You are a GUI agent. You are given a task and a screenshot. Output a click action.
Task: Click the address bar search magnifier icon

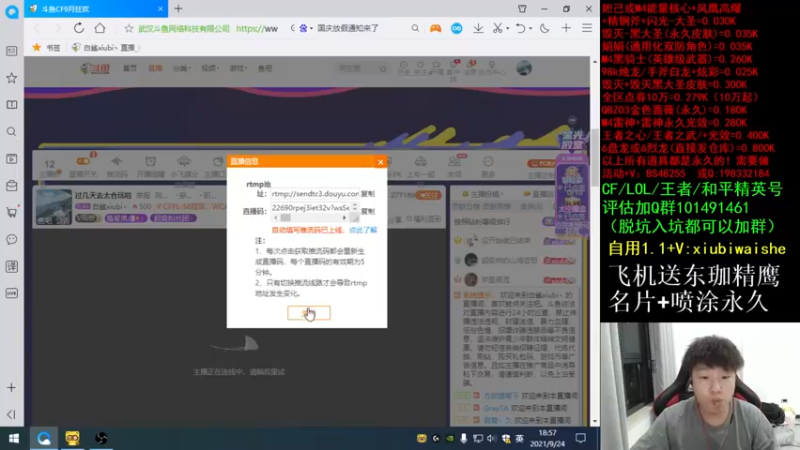(x=415, y=29)
